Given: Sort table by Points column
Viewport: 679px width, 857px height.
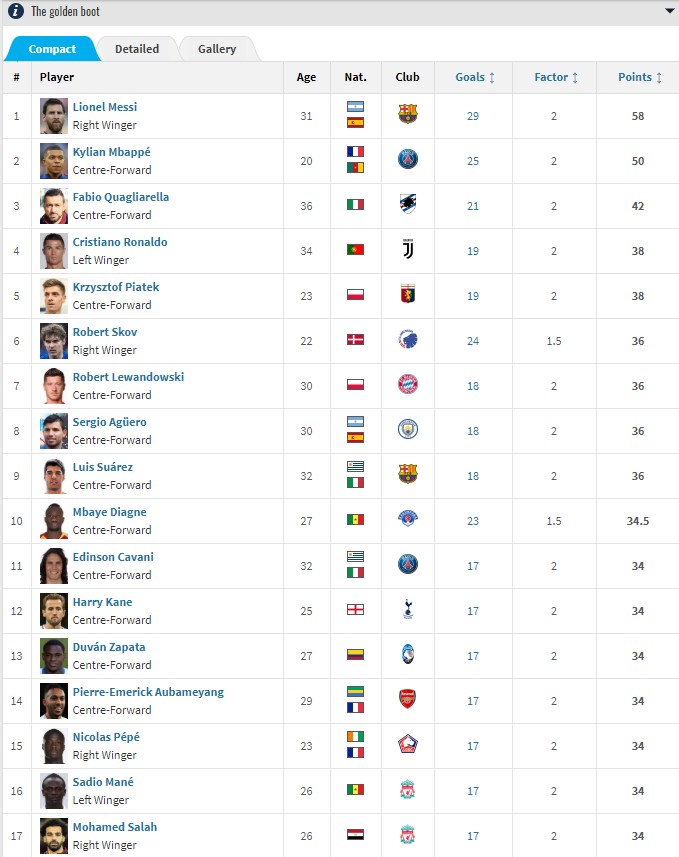Looking at the screenshot, I should [639, 77].
